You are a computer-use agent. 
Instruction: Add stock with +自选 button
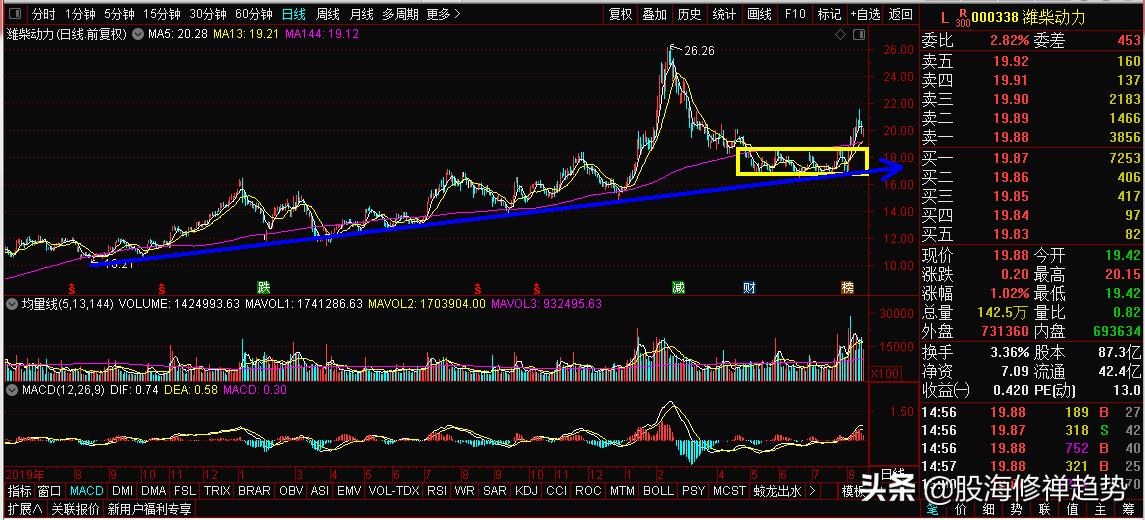coord(865,14)
